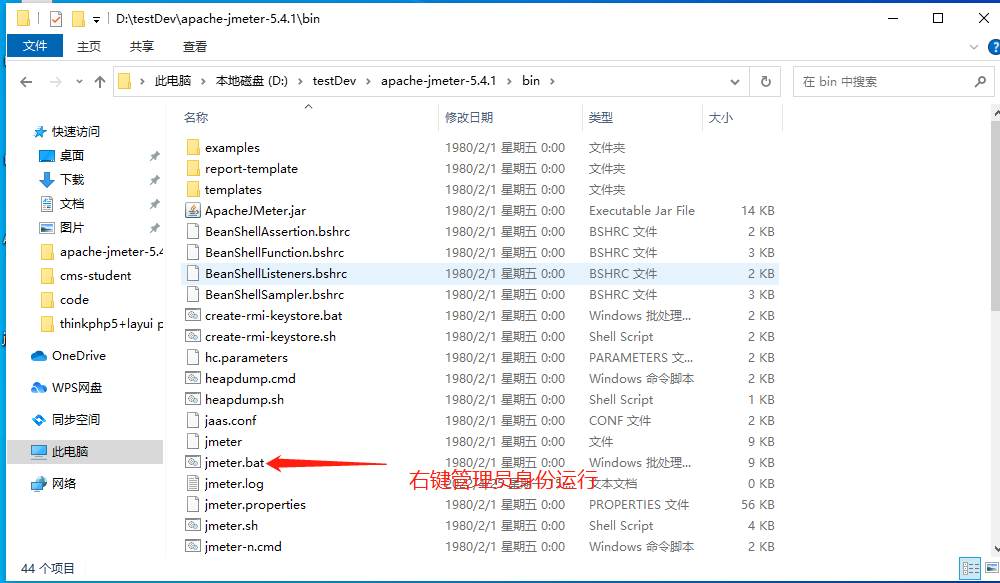Select the jmeter-n.cmd file icon

pyautogui.click(x=193, y=547)
